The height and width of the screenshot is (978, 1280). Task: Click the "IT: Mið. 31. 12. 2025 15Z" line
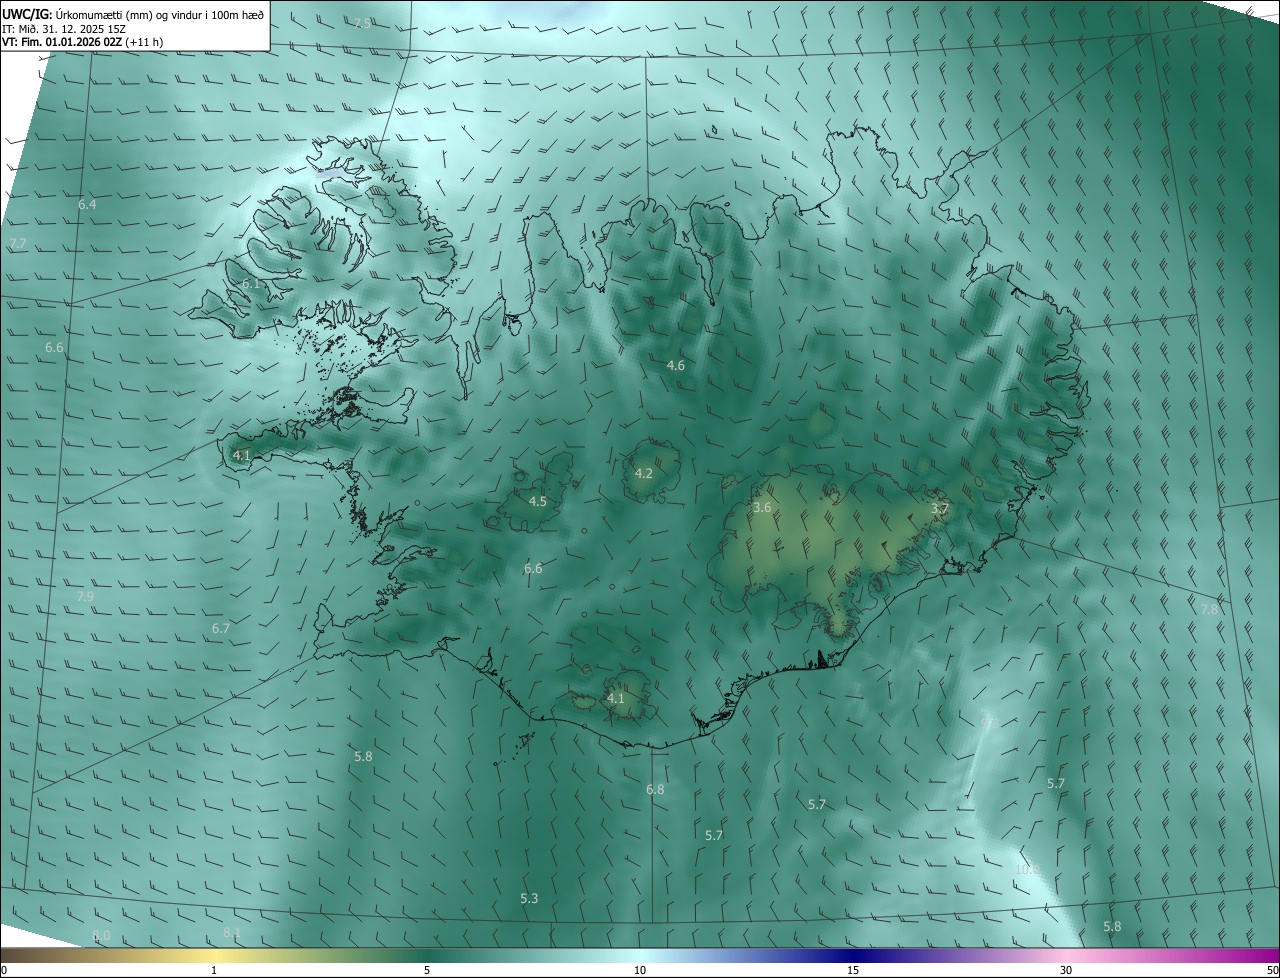click(x=63, y=28)
